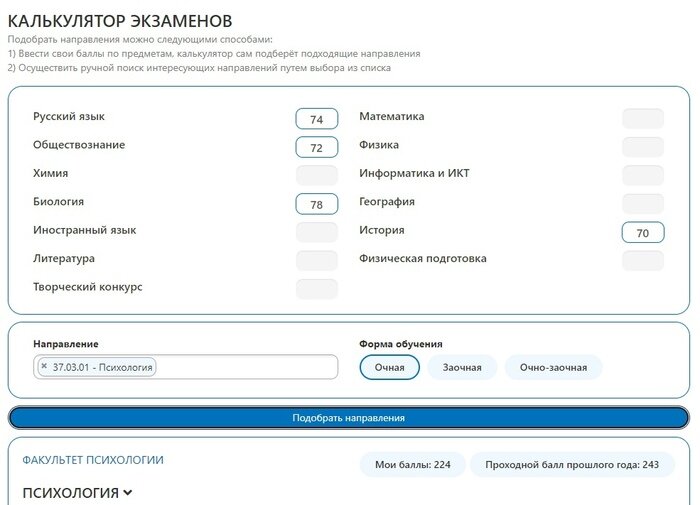Click the История label
This screenshot has width=700, height=505.
pos(382,230)
